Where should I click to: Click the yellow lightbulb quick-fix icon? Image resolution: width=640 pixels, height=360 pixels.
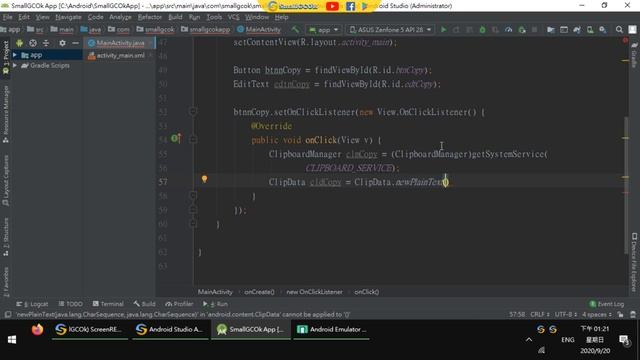204,179
